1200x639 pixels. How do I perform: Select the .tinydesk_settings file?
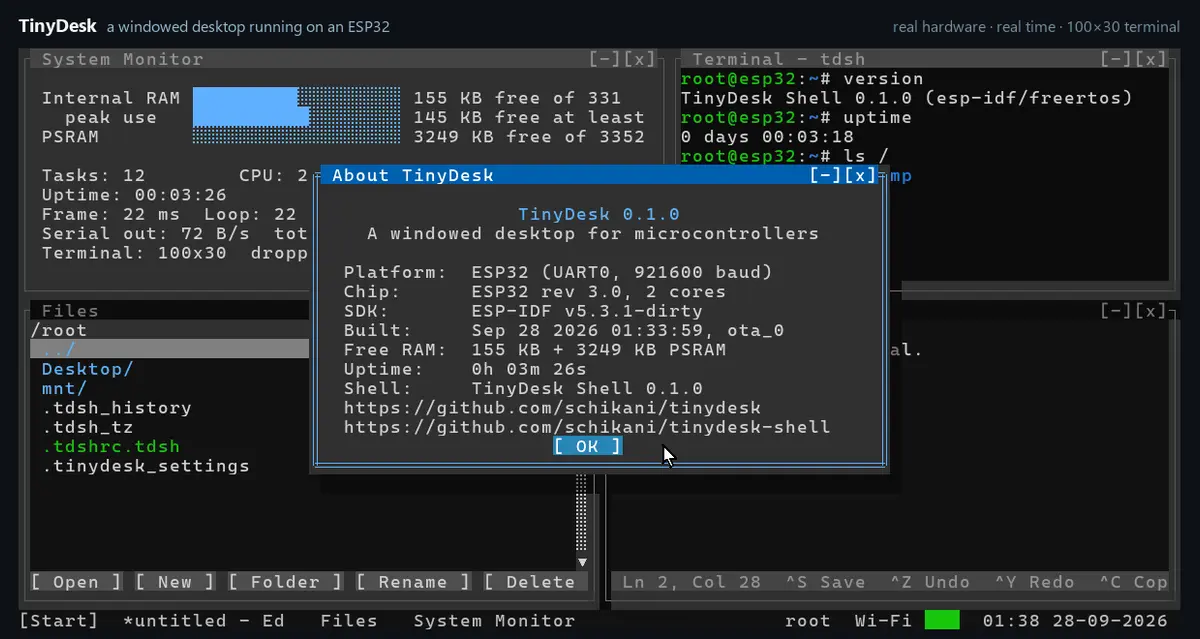pyautogui.click(x=146, y=466)
